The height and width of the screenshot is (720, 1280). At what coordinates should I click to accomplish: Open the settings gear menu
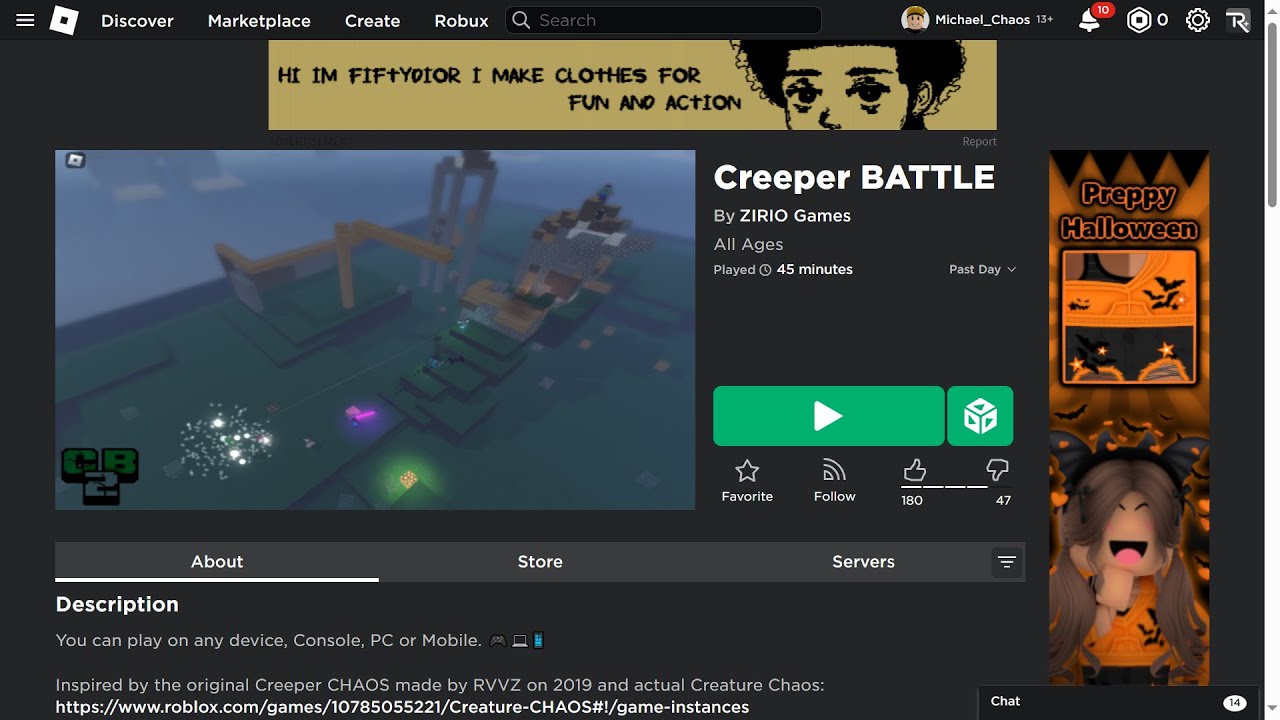coord(1197,20)
